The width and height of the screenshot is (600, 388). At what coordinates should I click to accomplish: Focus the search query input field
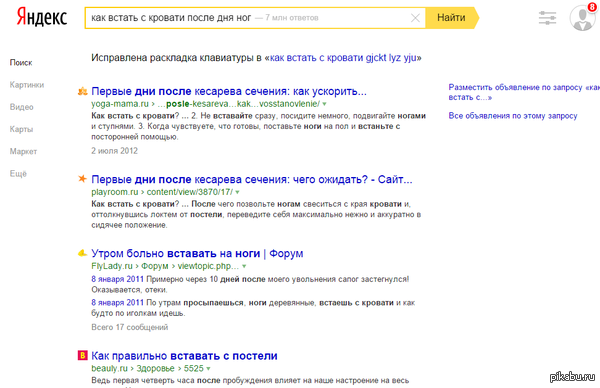pyautogui.click(x=254, y=18)
